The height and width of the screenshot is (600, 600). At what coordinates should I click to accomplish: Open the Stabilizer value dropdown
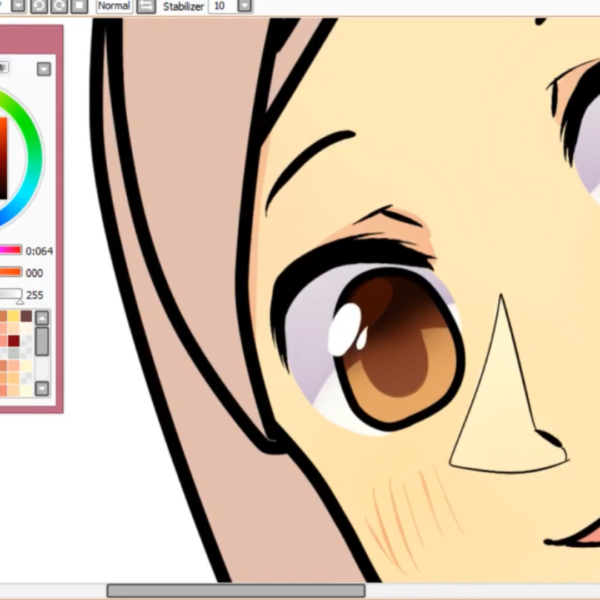click(245, 6)
